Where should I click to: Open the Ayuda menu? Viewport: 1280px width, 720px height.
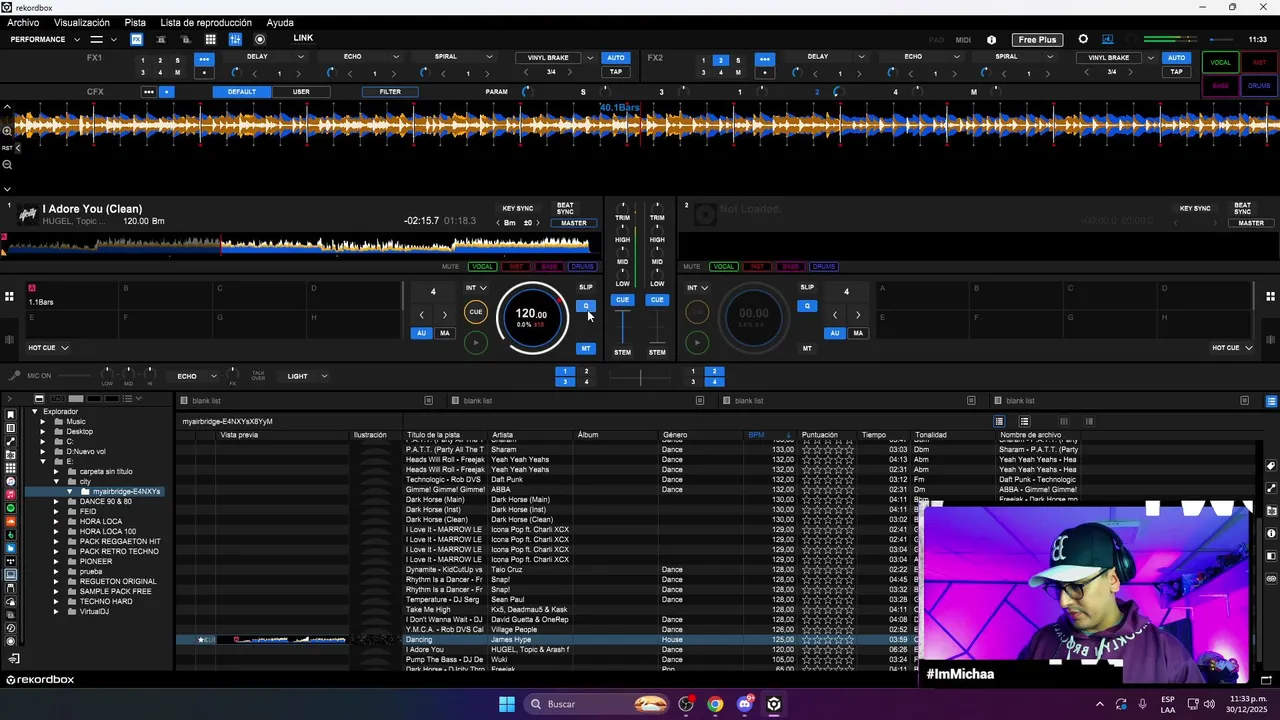point(280,22)
